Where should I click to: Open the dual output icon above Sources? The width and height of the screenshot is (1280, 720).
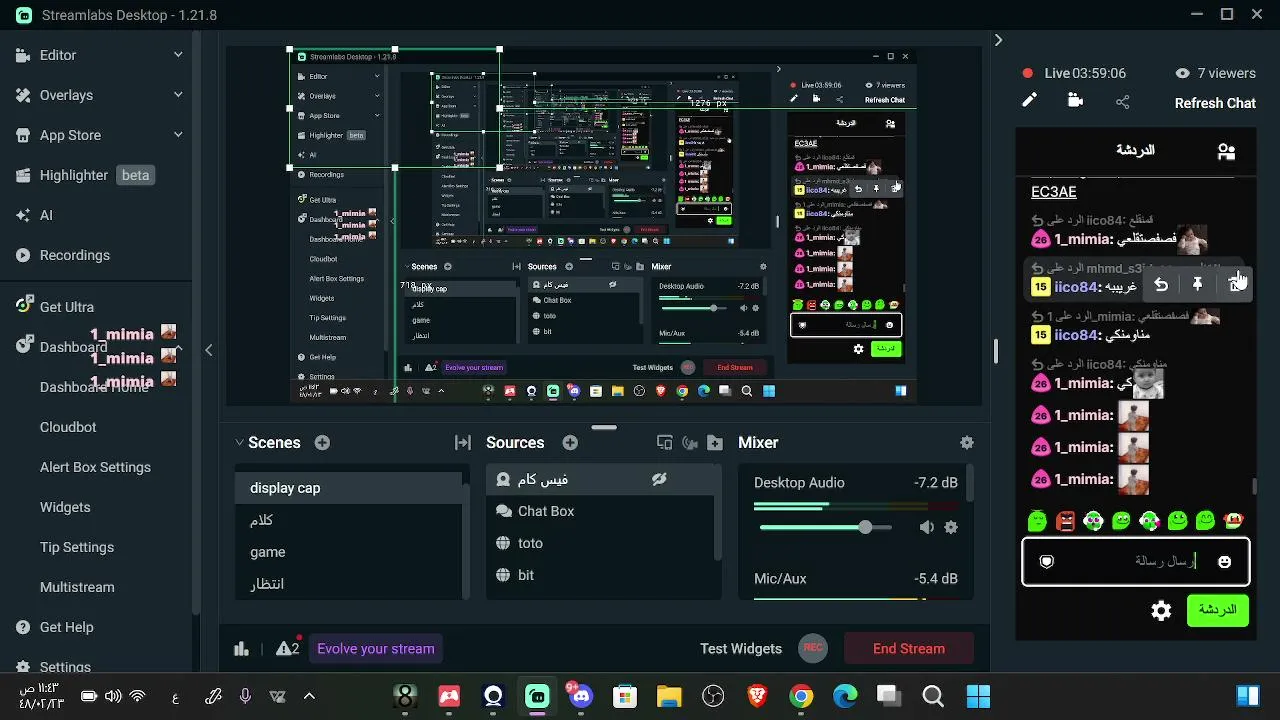665,443
